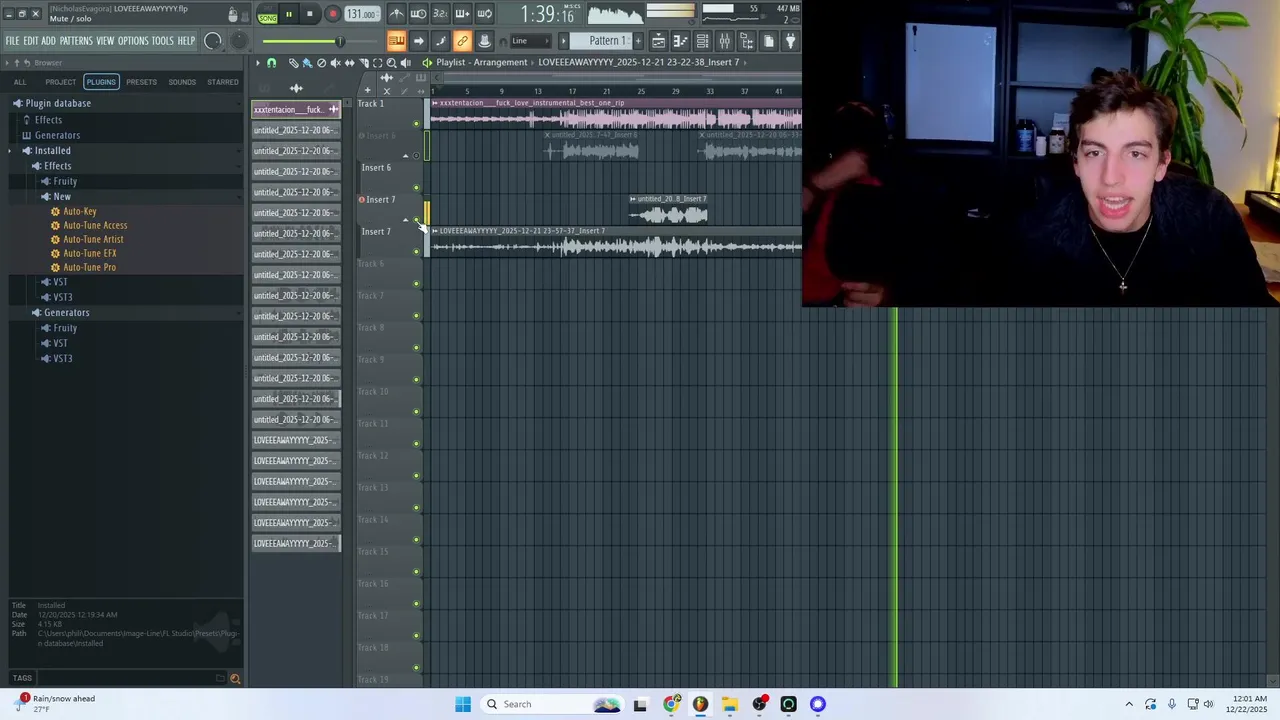Image resolution: width=1280 pixels, height=720 pixels.
Task: Expand the Fruity folder under Effects
Action: pos(65,181)
